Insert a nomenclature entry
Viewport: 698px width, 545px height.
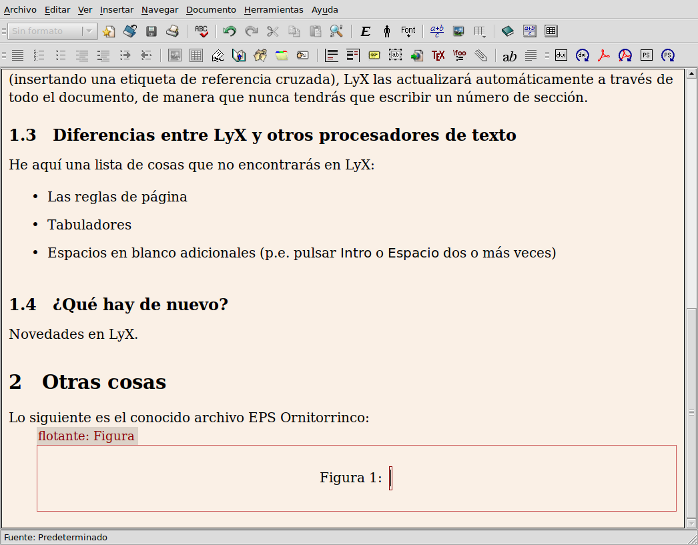(303, 56)
